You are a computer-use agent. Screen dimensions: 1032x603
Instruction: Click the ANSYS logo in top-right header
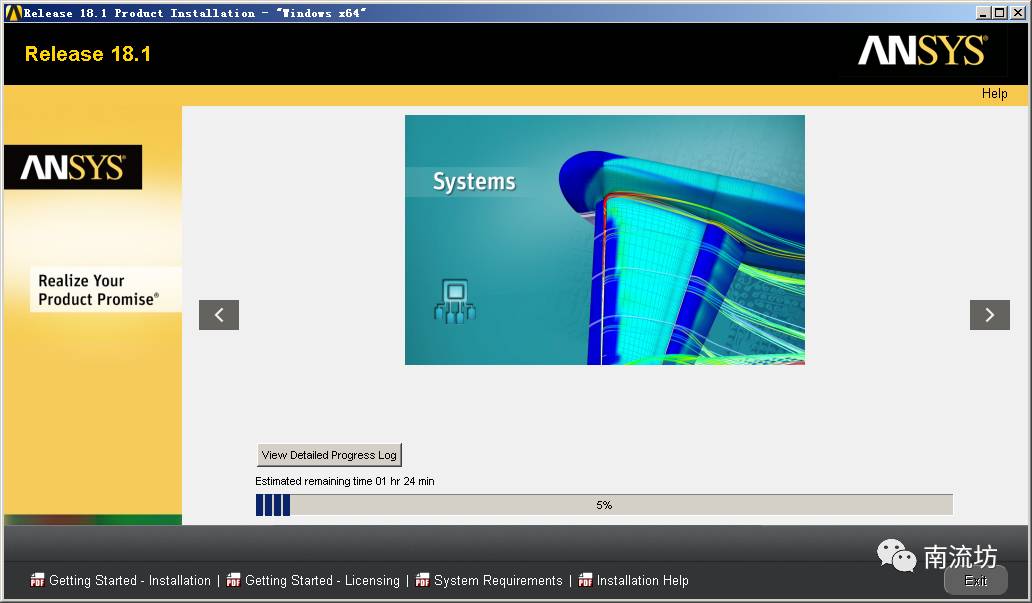(922, 52)
